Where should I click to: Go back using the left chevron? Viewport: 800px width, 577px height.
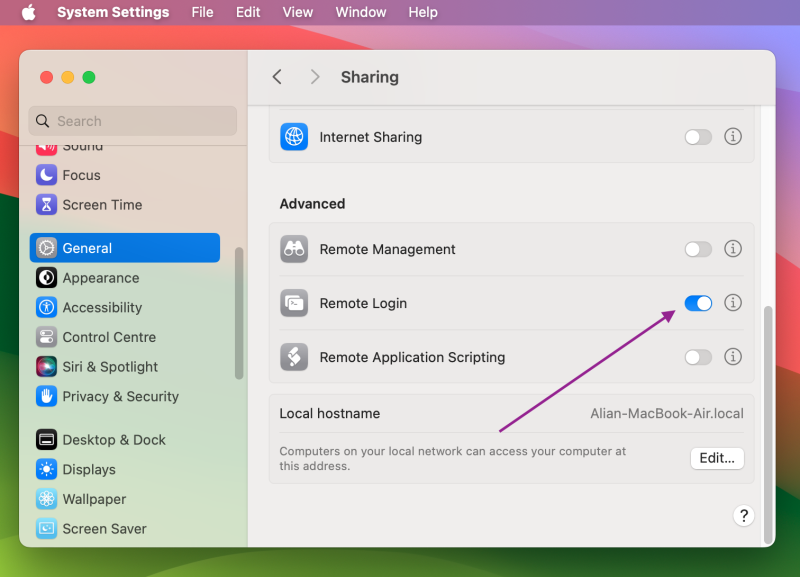(x=277, y=77)
